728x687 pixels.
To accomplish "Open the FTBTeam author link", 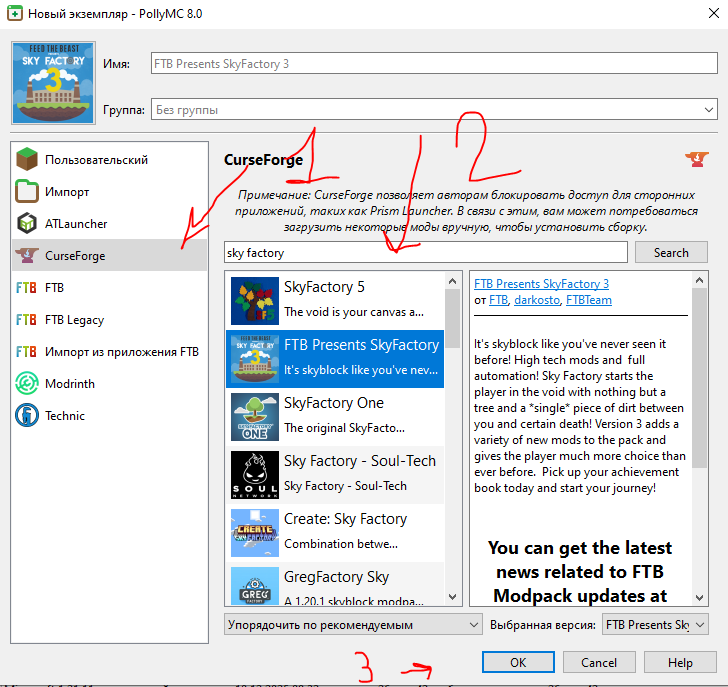I will pyautogui.click(x=589, y=300).
